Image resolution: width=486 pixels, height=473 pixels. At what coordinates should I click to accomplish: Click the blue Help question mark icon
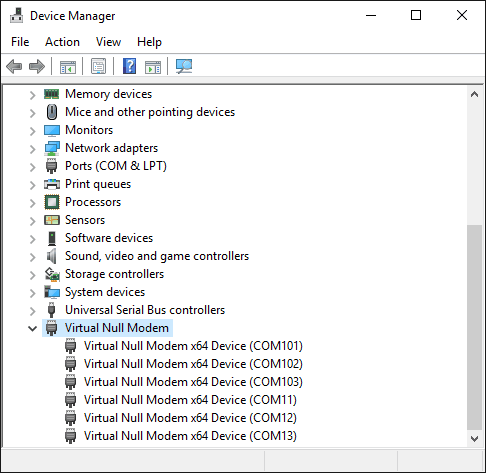(129, 66)
